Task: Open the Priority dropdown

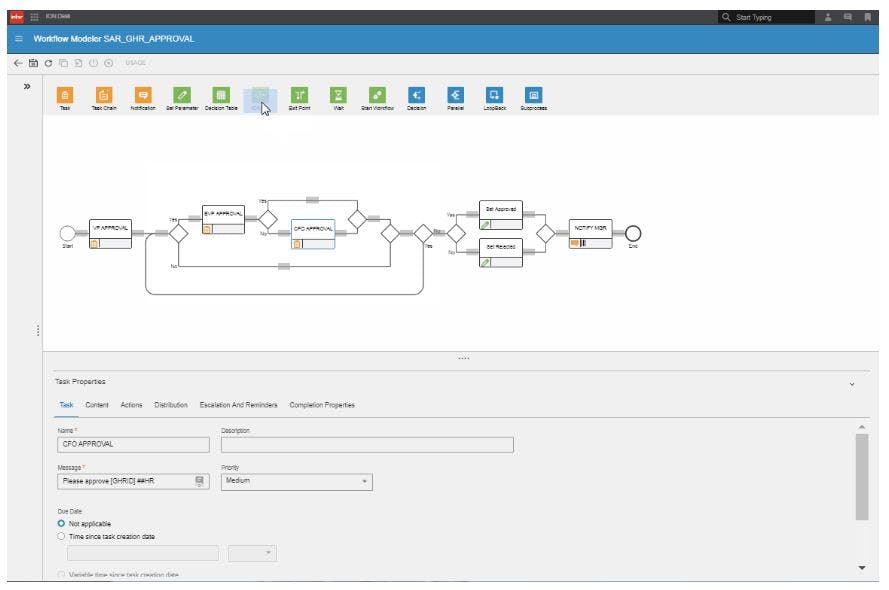Action: (362, 481)
